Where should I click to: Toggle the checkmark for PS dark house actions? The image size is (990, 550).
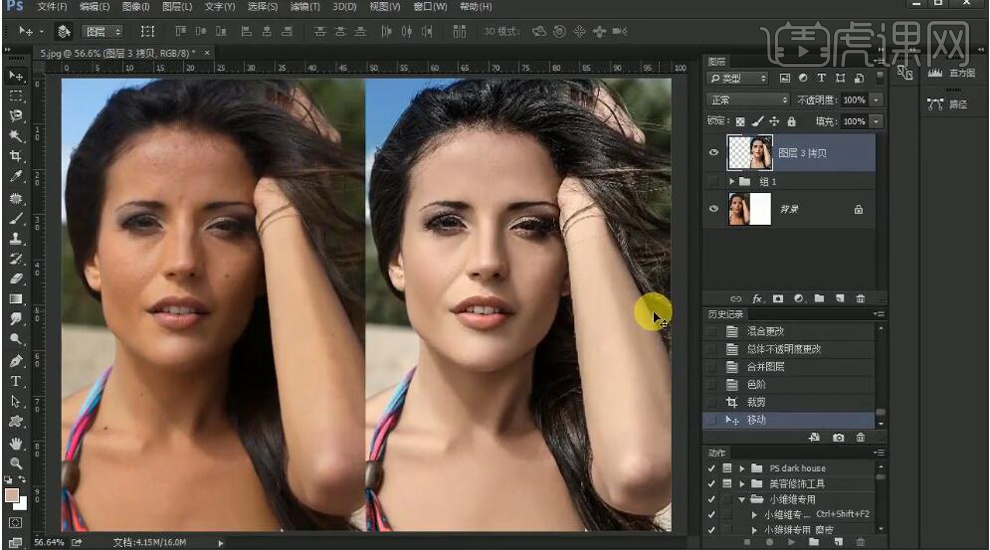point(711,468)
